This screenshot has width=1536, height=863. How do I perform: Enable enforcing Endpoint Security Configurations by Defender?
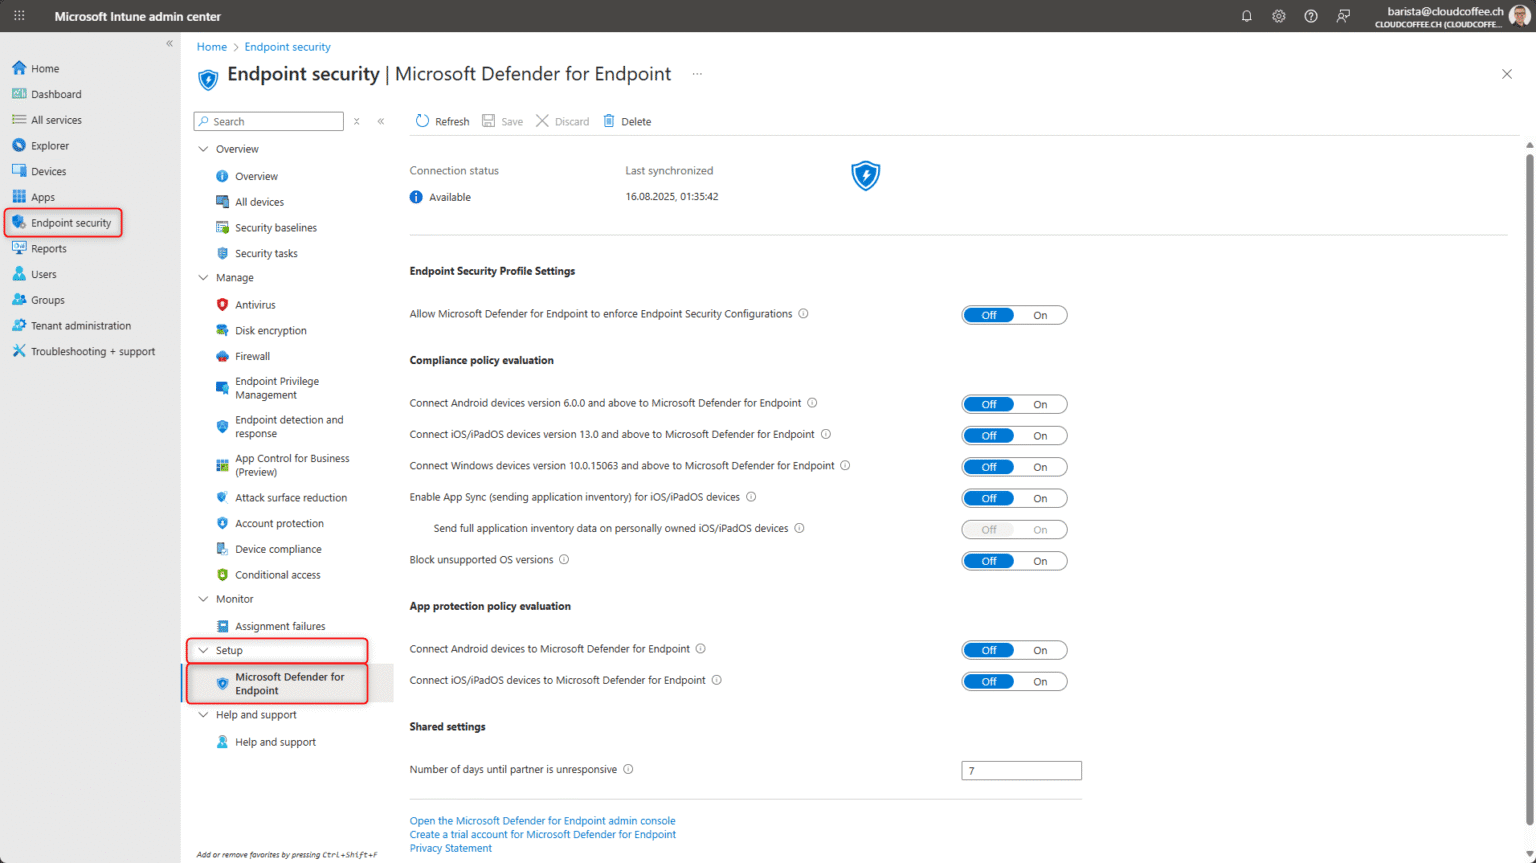(x=1040, y=314)
